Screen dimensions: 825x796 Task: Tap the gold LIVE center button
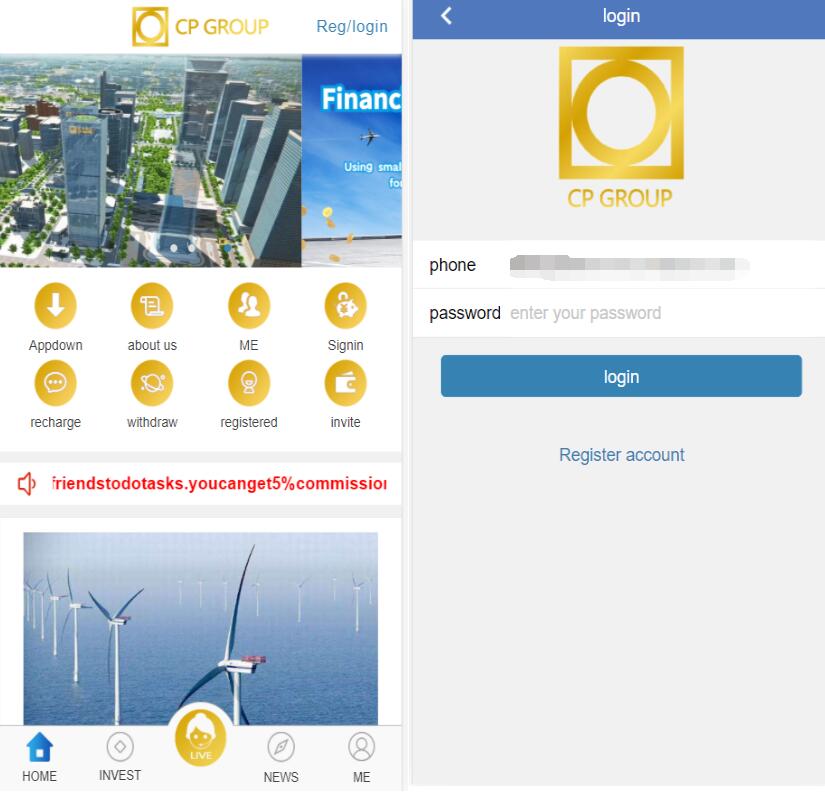pyautogui.click(x=200, y=738)
